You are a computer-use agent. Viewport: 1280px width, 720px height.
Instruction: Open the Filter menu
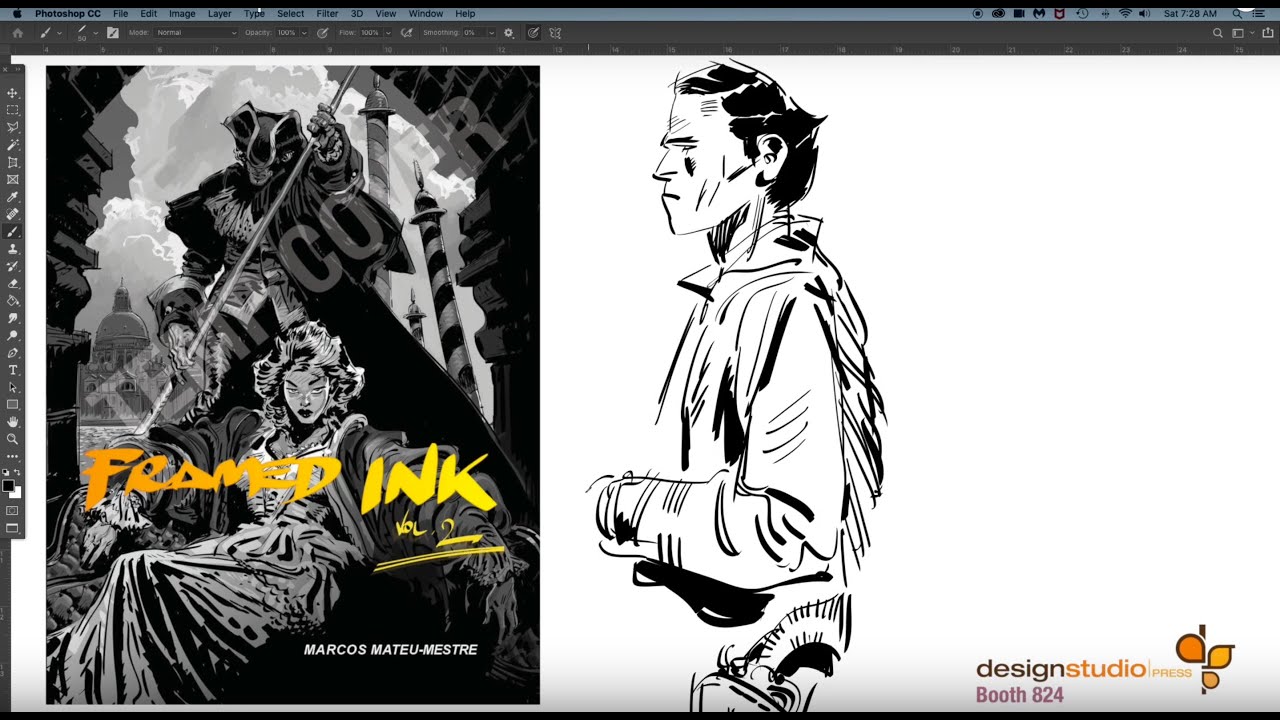(327, 14)
